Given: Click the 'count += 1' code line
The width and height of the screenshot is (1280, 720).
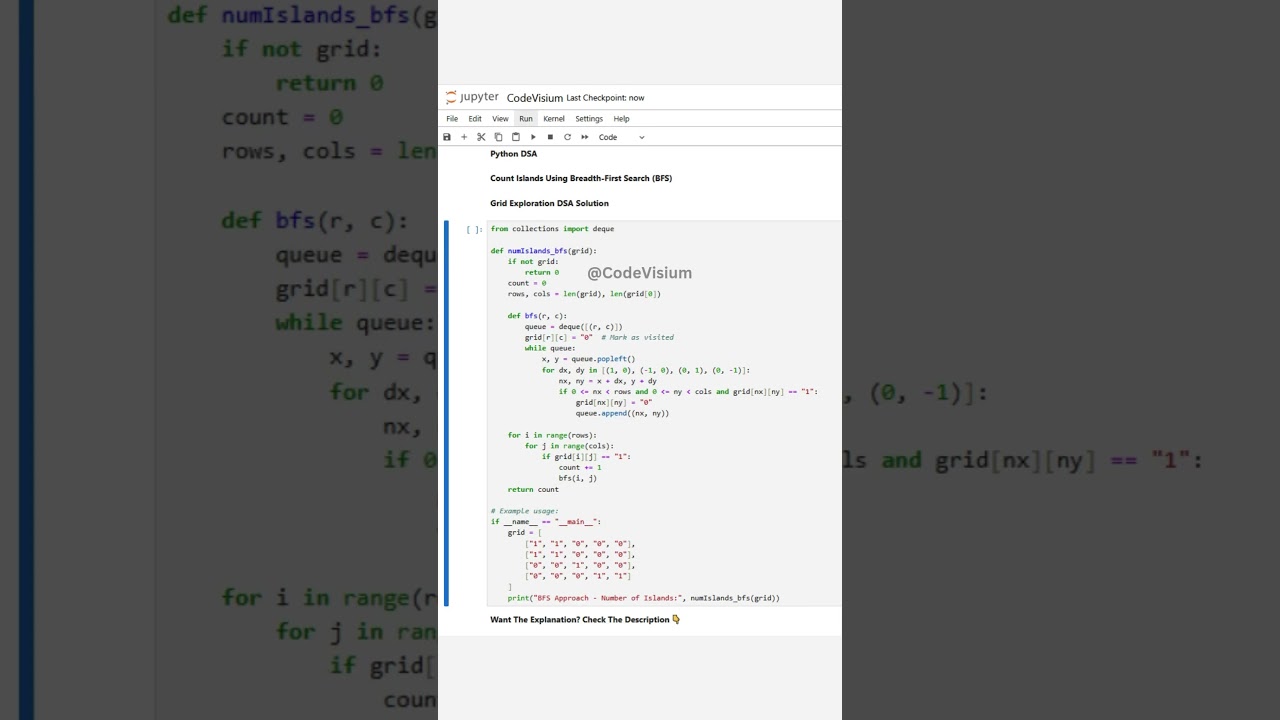Looking at the screenshot, I should [580, 467].
